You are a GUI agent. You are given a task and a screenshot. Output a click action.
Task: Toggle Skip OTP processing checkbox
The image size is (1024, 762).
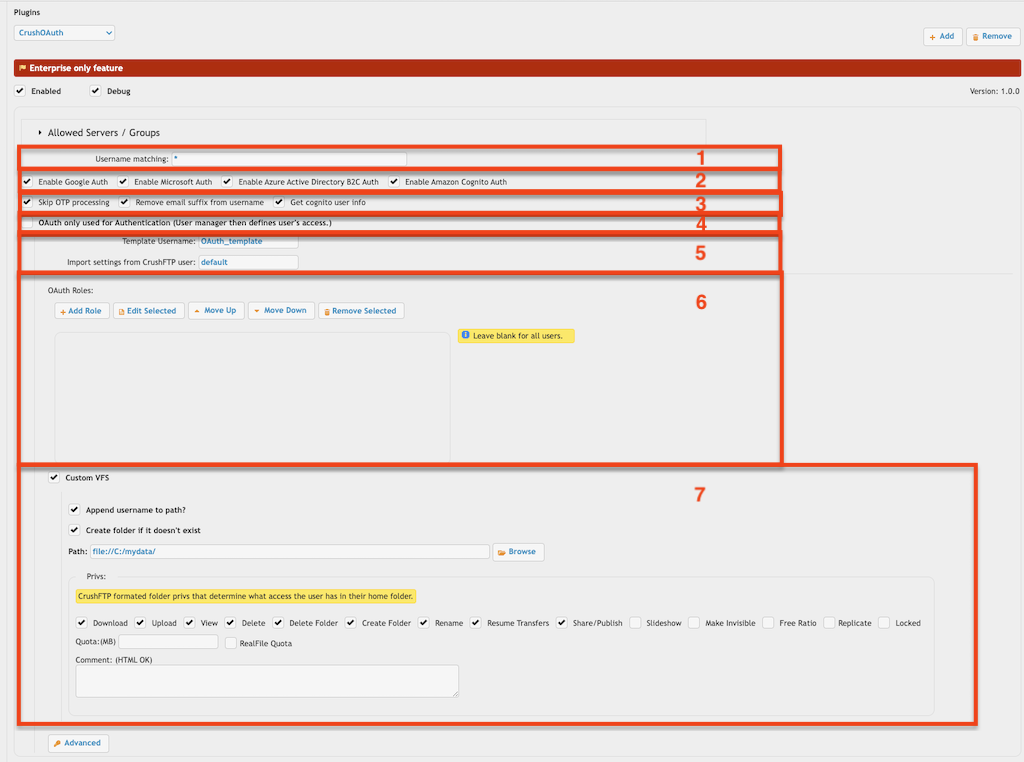[x=27, y=202]
